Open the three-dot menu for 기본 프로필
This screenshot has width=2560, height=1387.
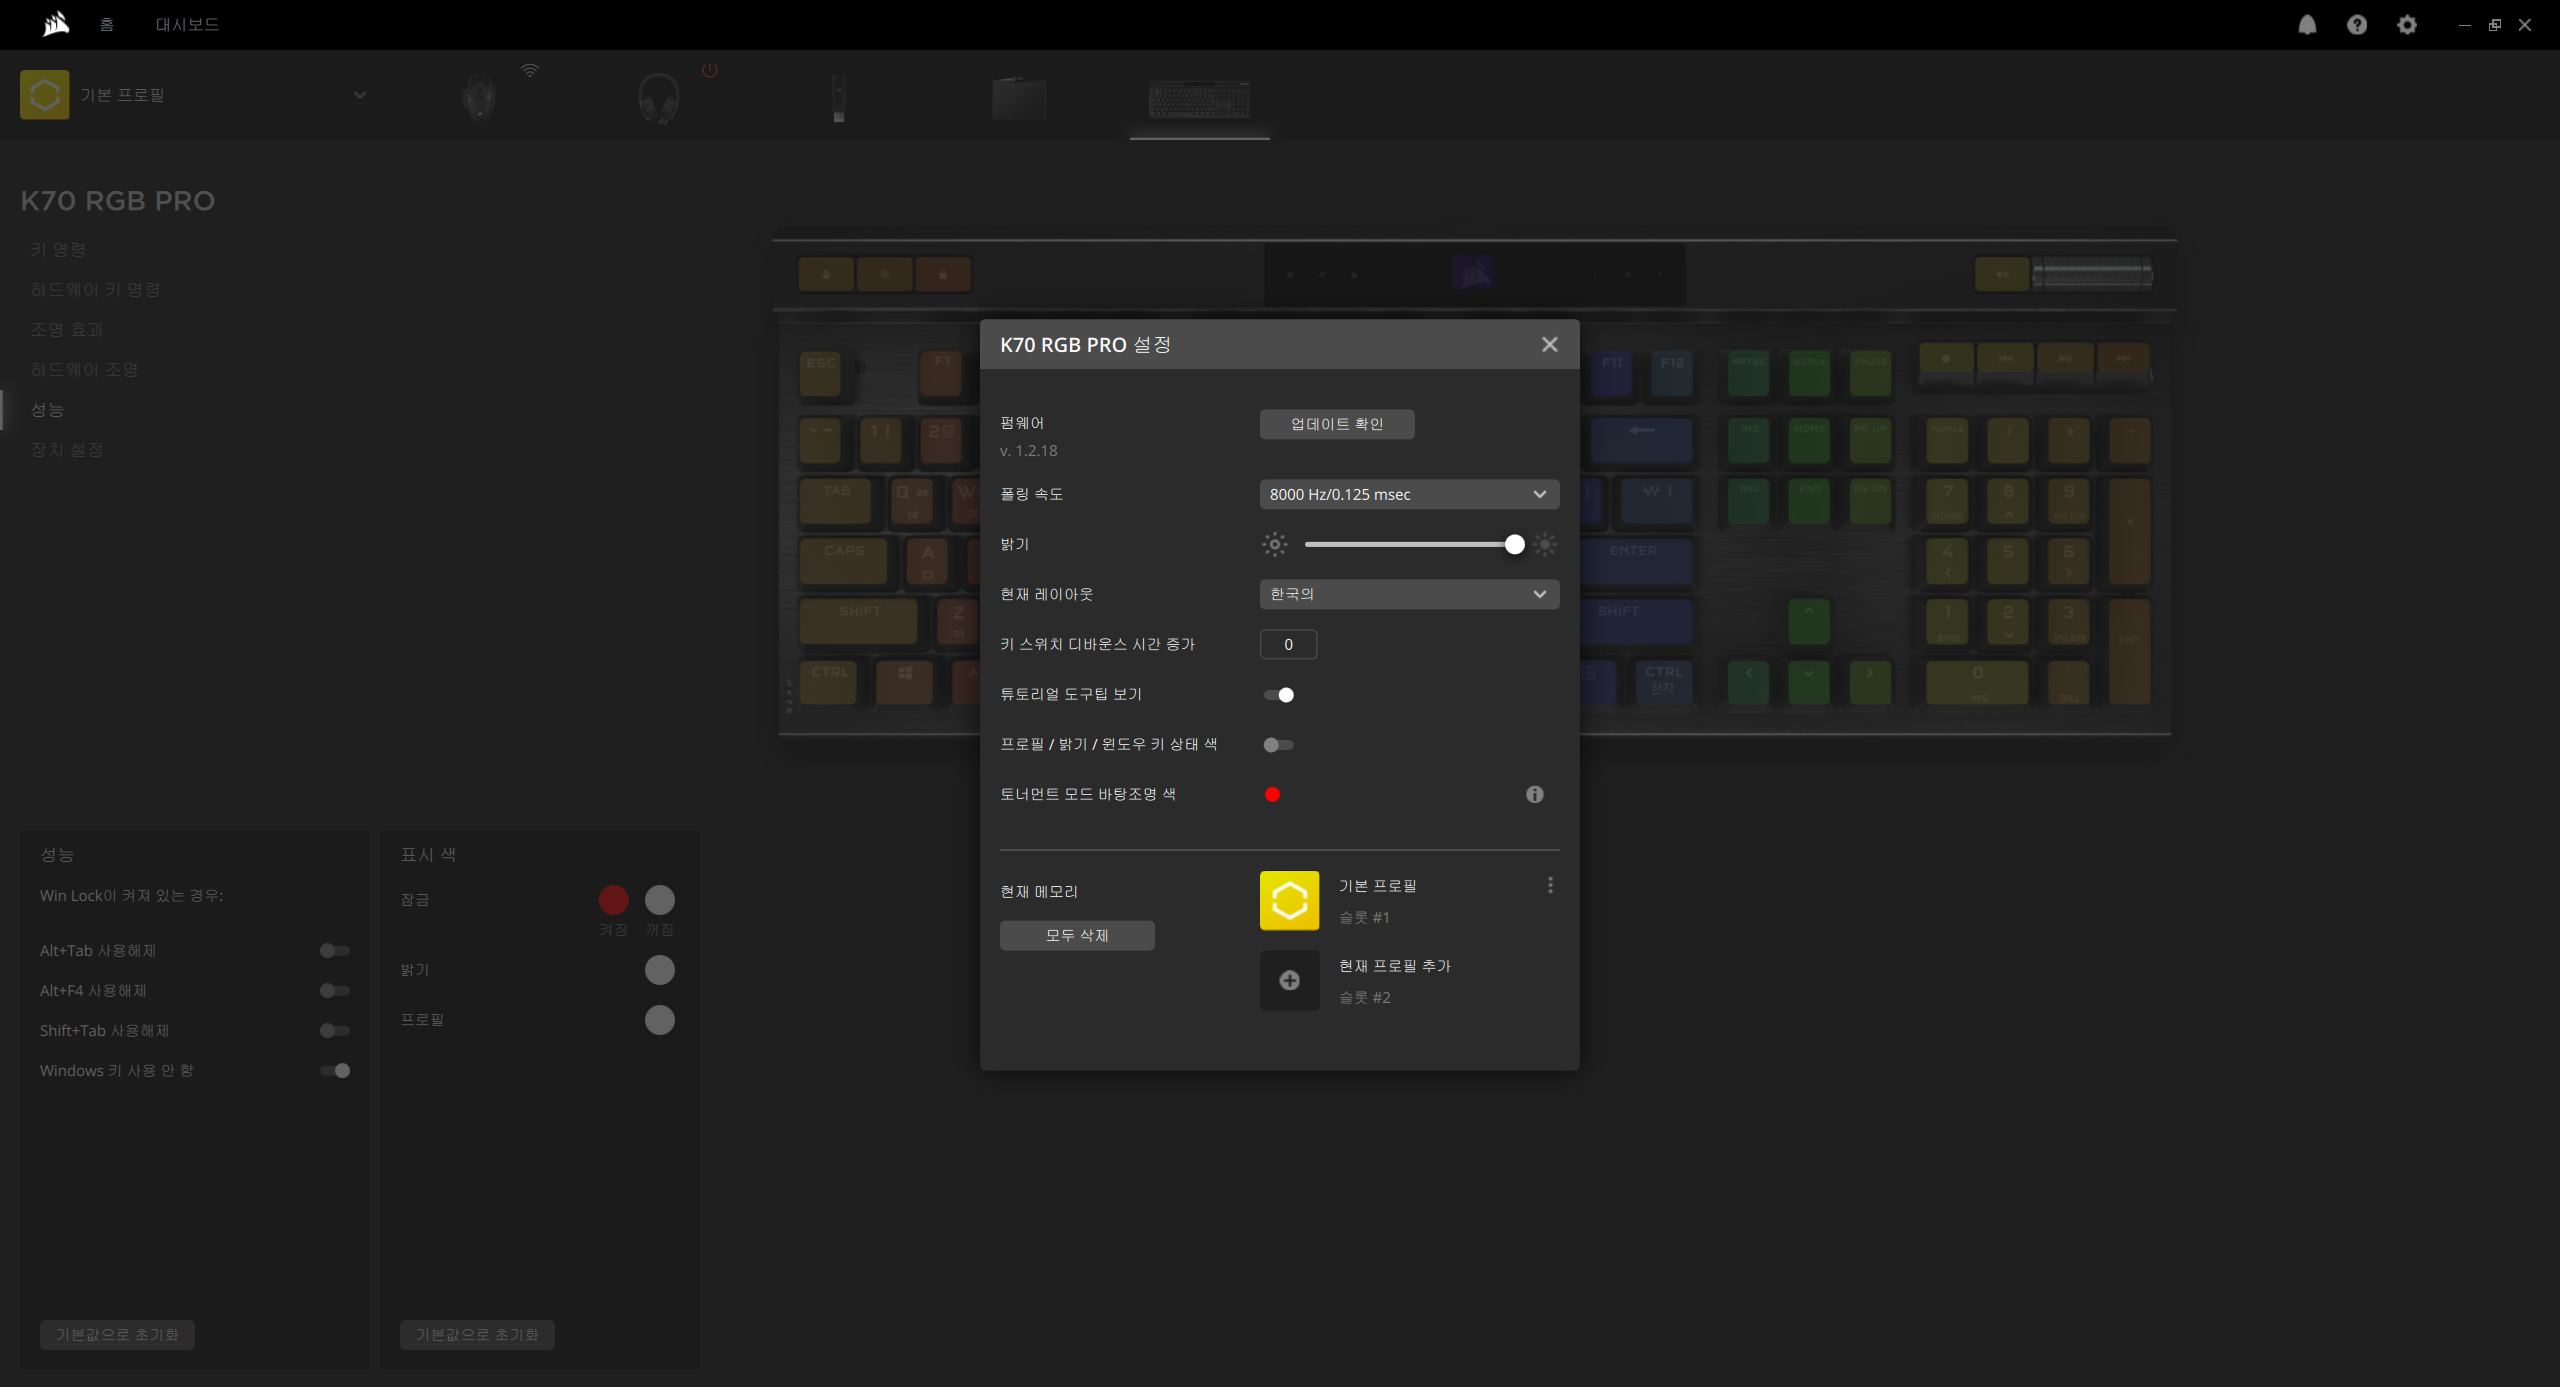(1550, 885)
